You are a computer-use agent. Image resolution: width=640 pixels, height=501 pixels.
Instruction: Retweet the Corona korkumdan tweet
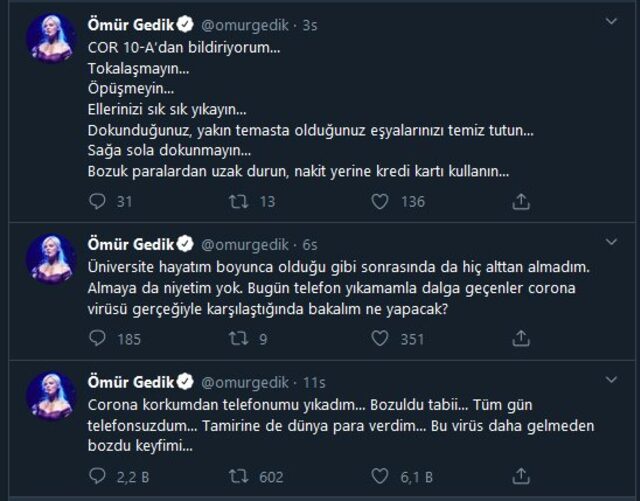coord(239,476)
